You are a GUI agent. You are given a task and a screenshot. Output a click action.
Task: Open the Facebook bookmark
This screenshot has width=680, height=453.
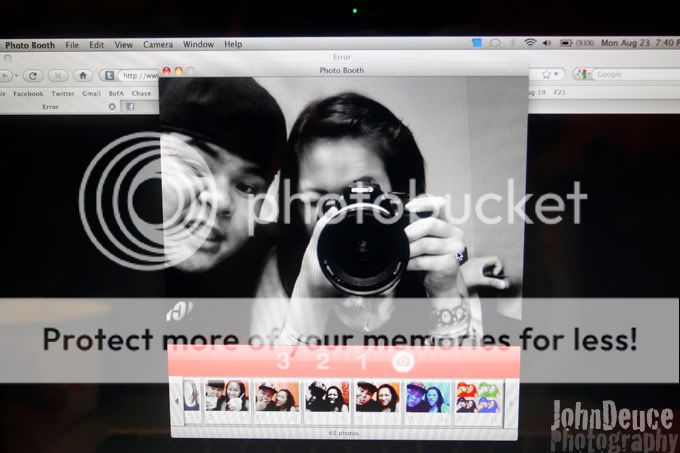point(28,94)
